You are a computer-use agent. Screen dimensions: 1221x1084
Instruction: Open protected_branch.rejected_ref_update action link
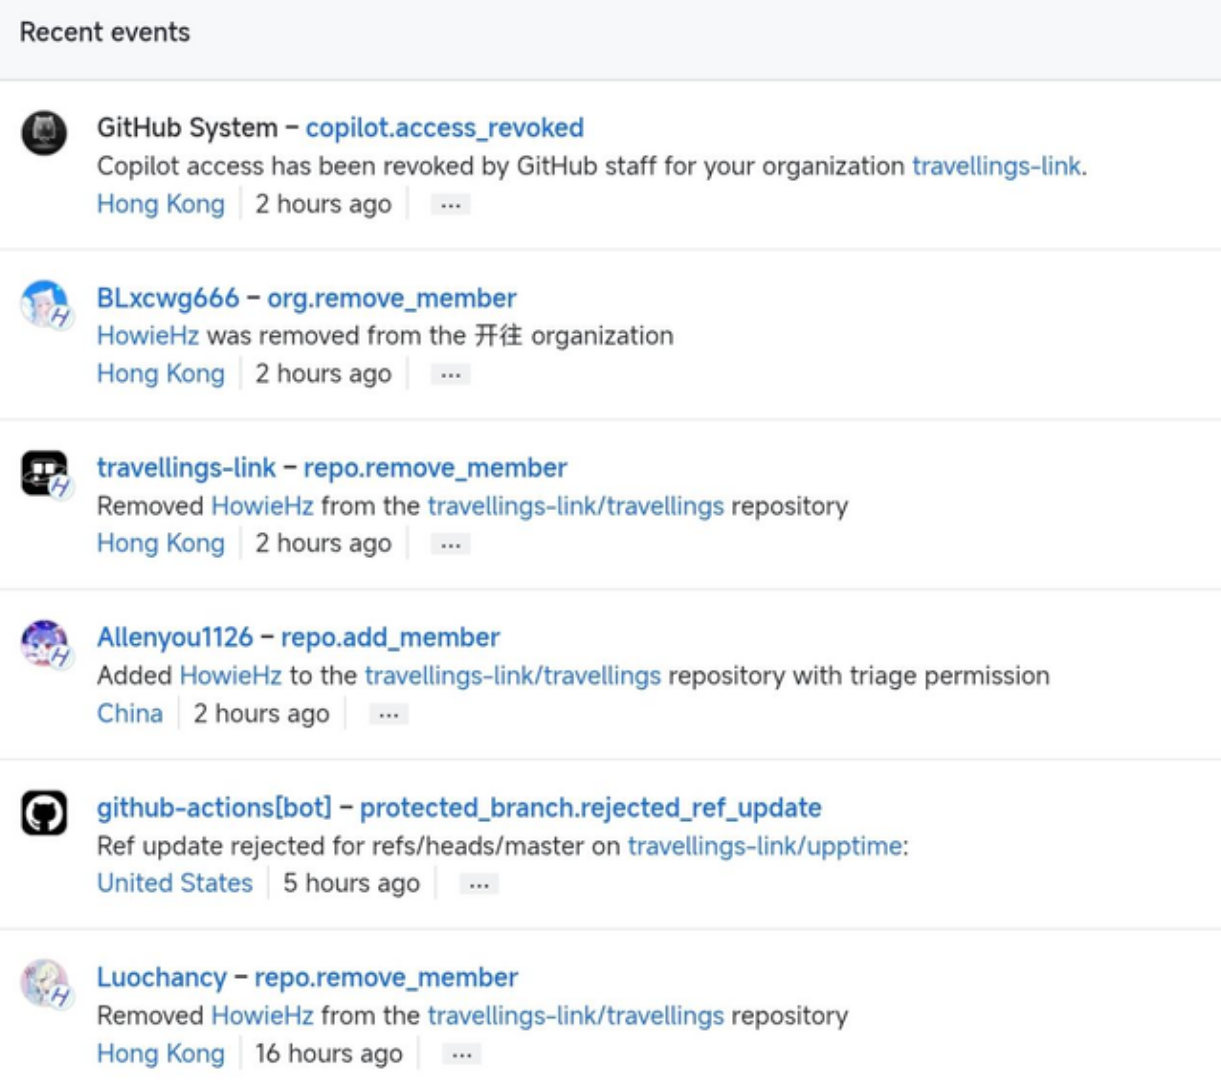pos(591,808)
